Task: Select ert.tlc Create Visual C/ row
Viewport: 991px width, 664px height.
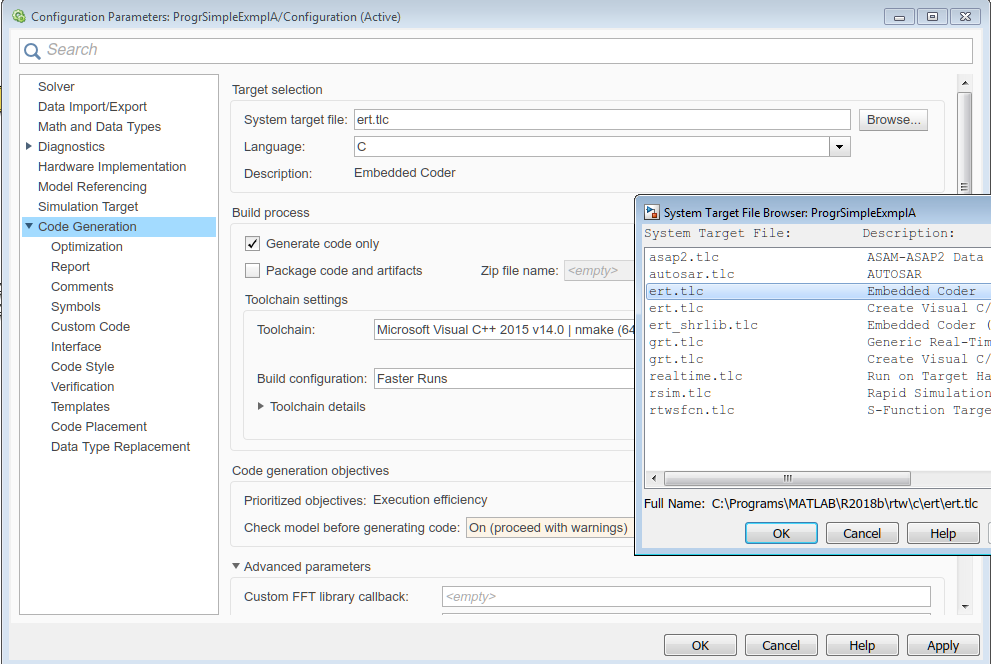Action: pos(819,308)
